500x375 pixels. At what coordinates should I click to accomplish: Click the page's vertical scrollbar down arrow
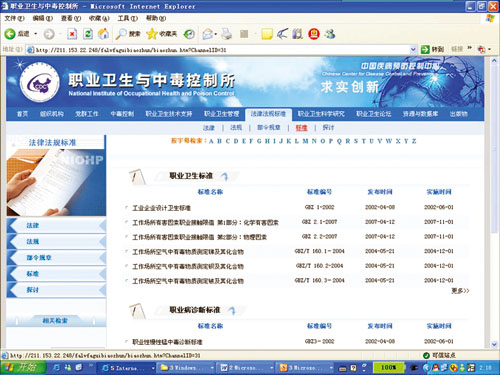point(494,344)
